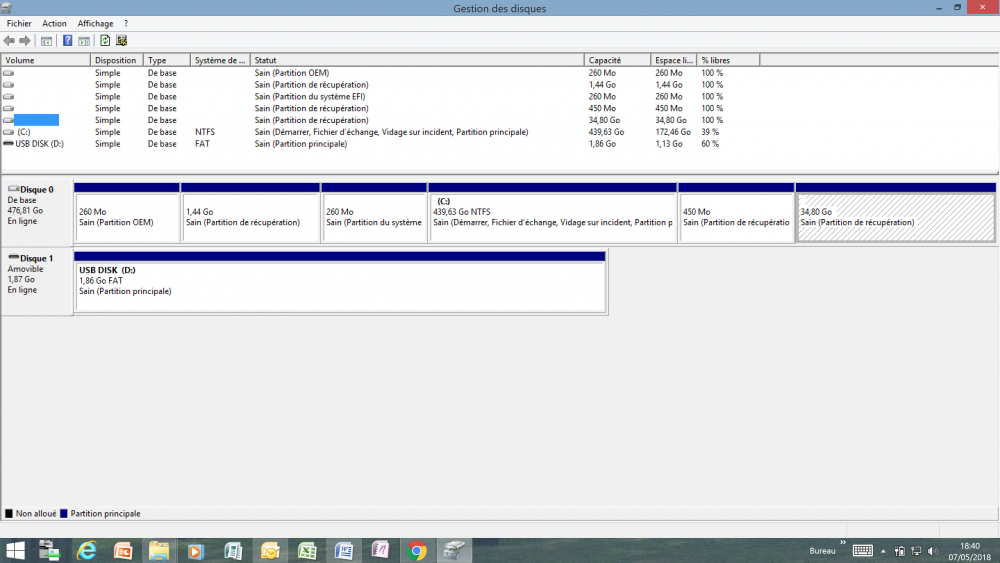Screen dimensions: 1000x563
Task: Select the 34,80 Go recovery partition block
Action: click(x=895, y=217)
